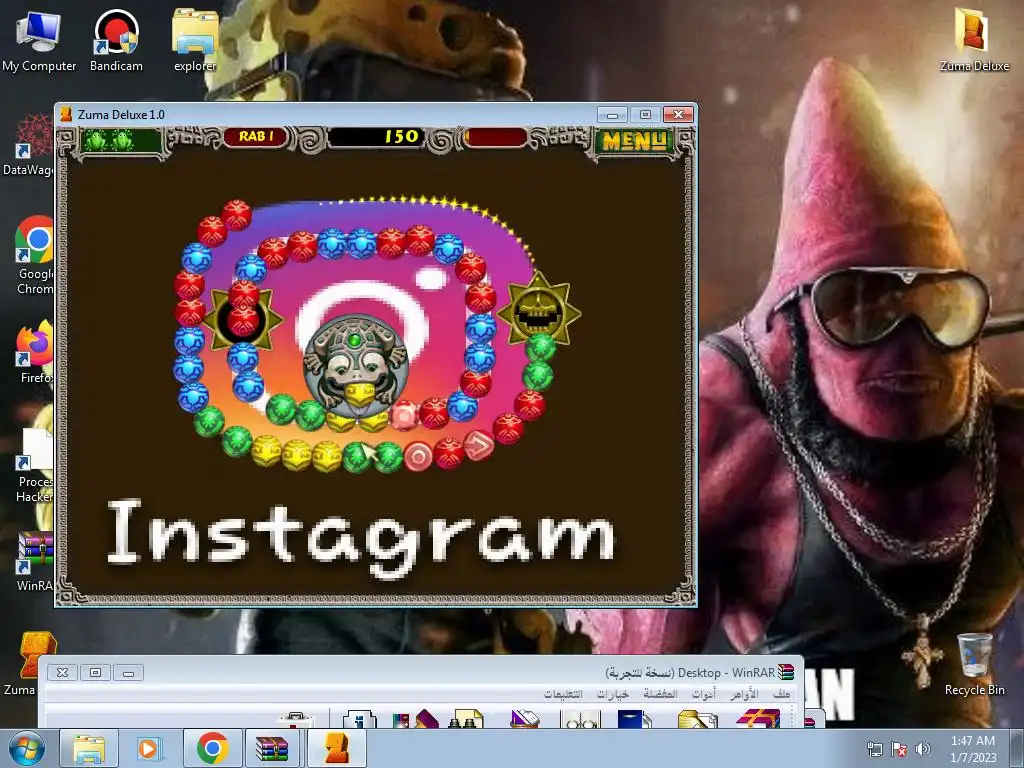Click the stone frog shooter
The width and height of the screenshot is (1024, 768).
point(356,366)
